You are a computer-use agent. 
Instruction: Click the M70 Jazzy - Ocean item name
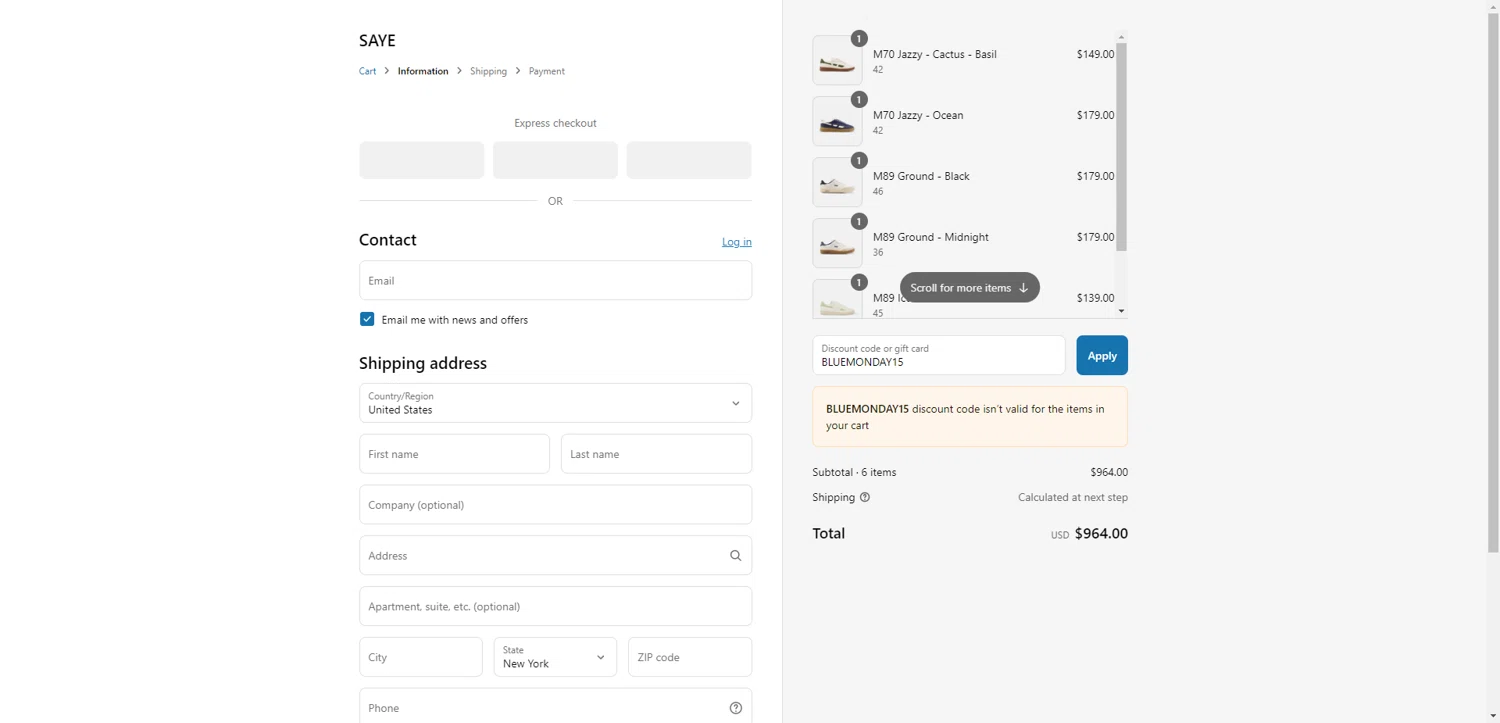[x=918, y=115]
